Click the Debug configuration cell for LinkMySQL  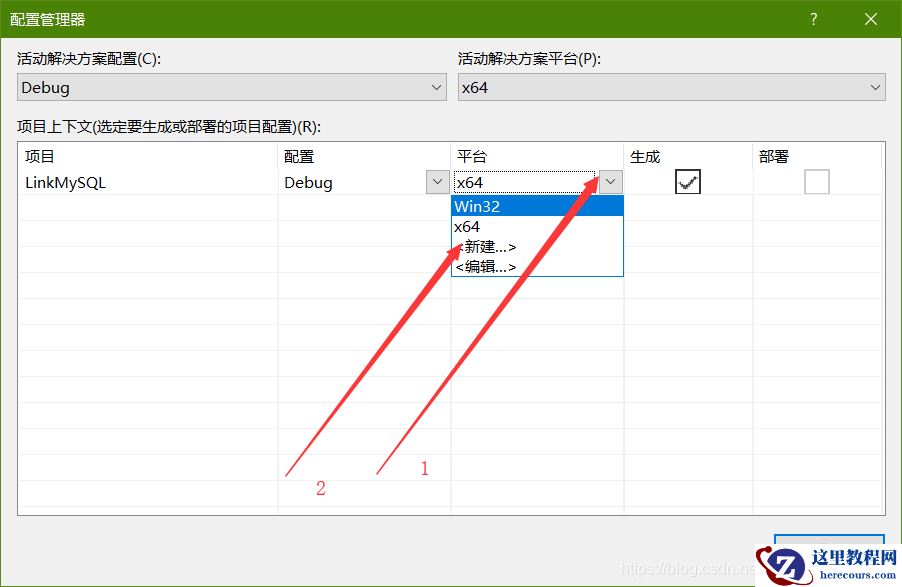(x=352, y=182)
